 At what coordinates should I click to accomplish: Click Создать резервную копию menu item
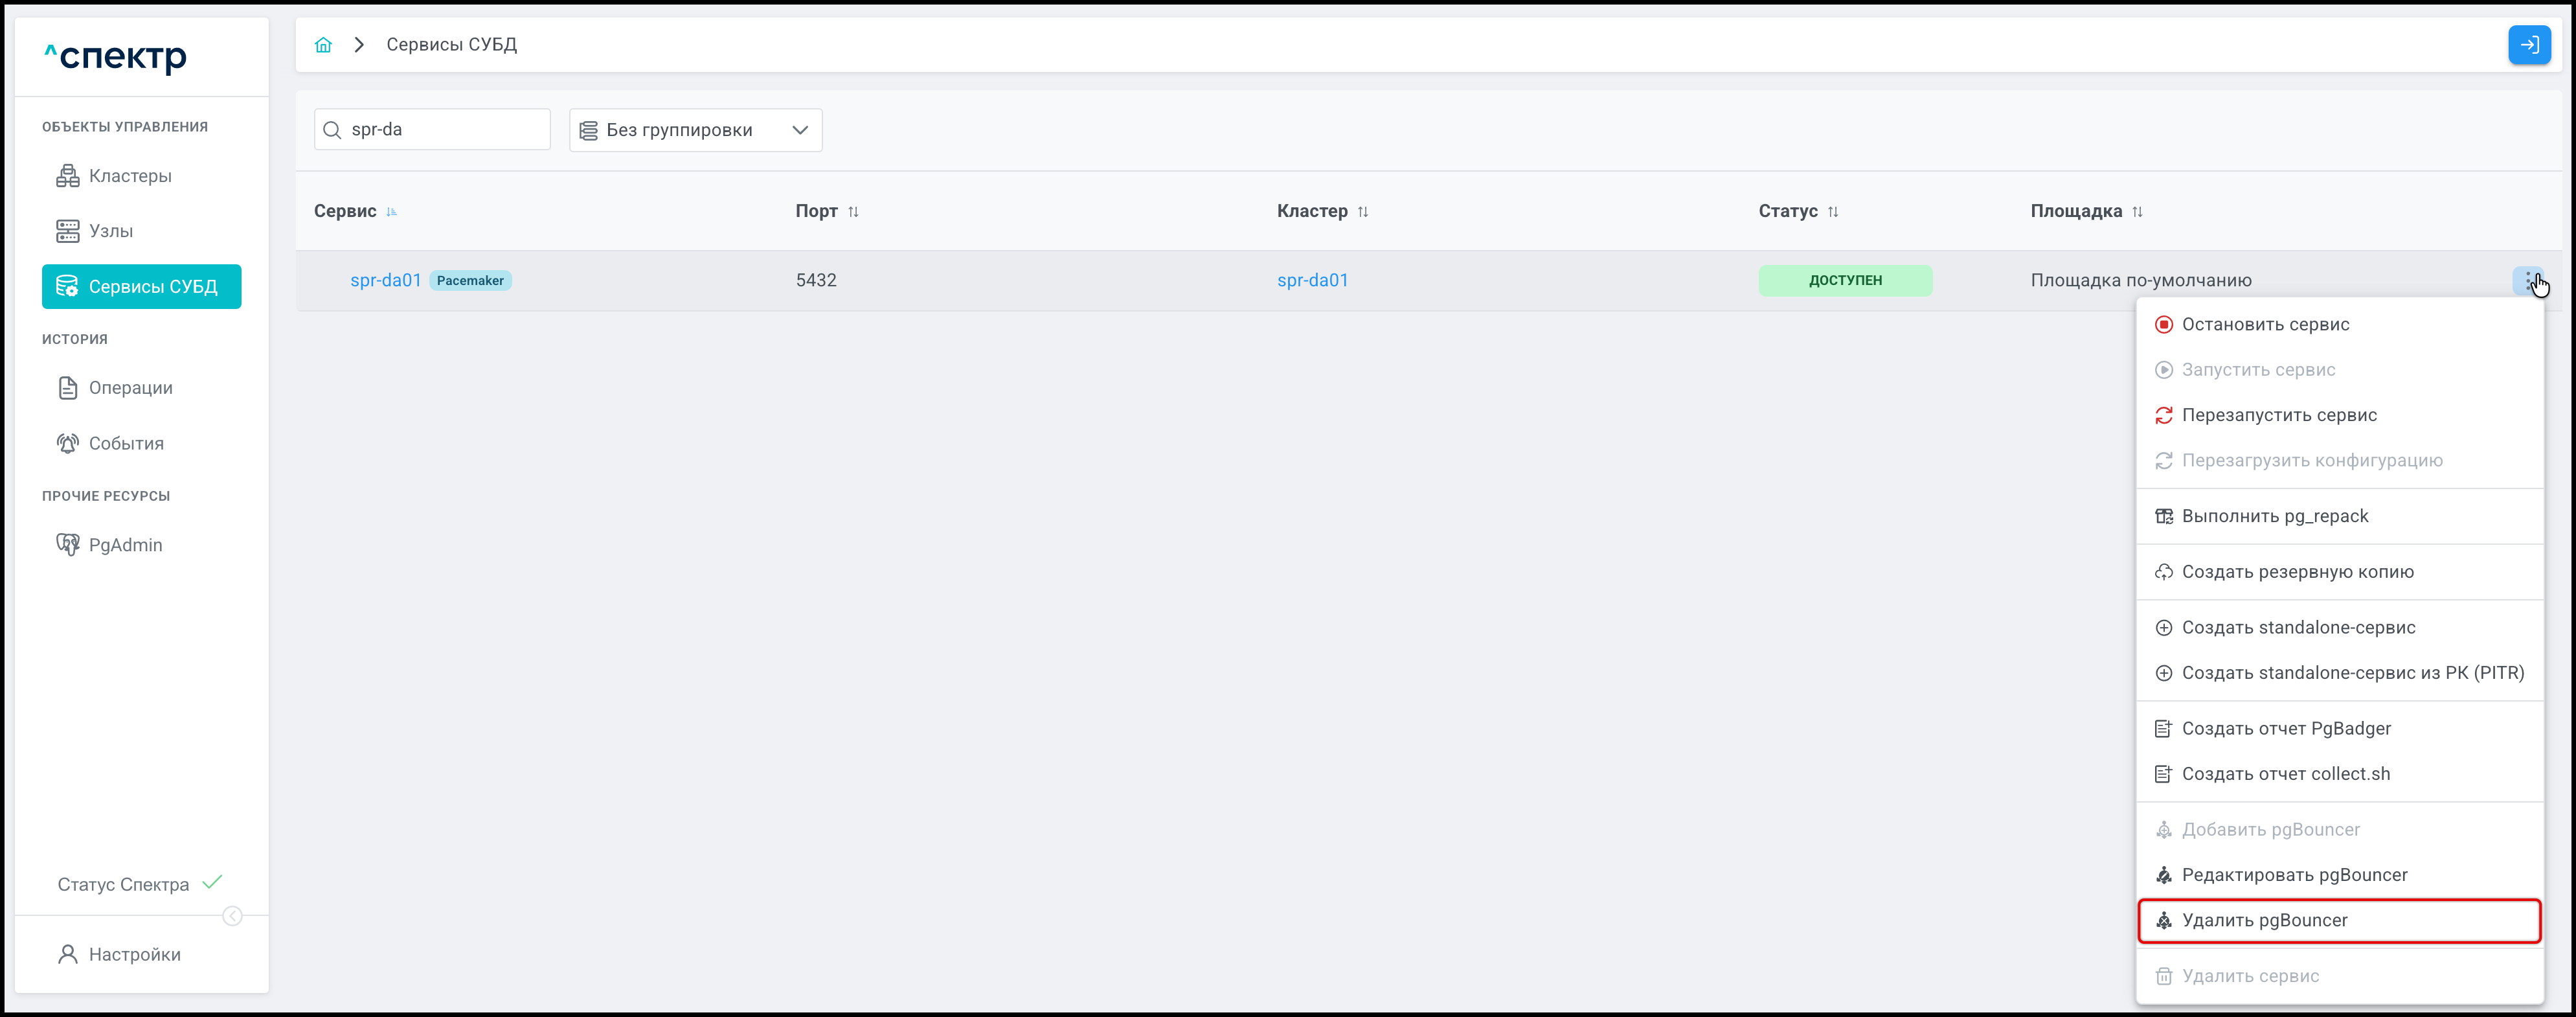pyautogui.click(x=2297, y=572)
